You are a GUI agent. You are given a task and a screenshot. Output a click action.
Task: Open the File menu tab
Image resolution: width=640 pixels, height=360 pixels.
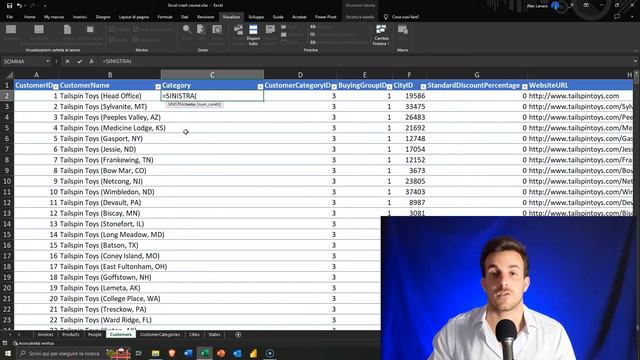pyautogui.click(x=9, y=17)
